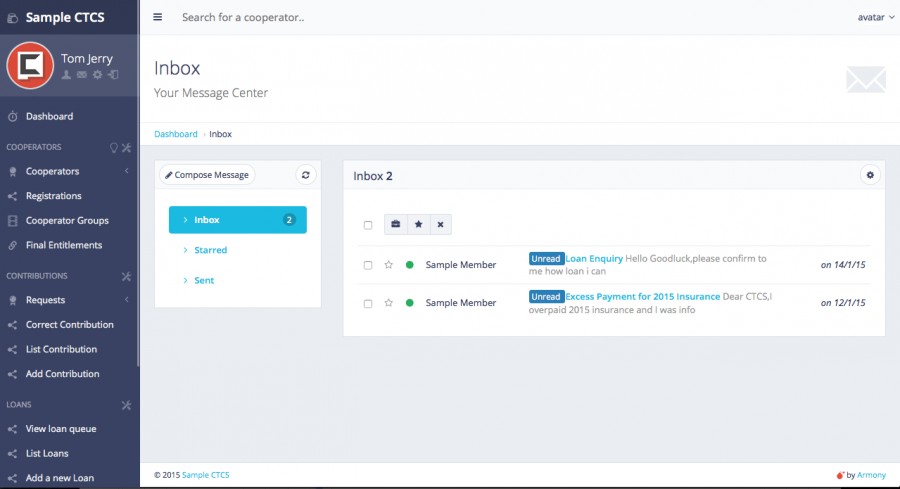900x489 pixels.
Task: Click the refresh icon beside Compose Message
Action: coord(306,175)
